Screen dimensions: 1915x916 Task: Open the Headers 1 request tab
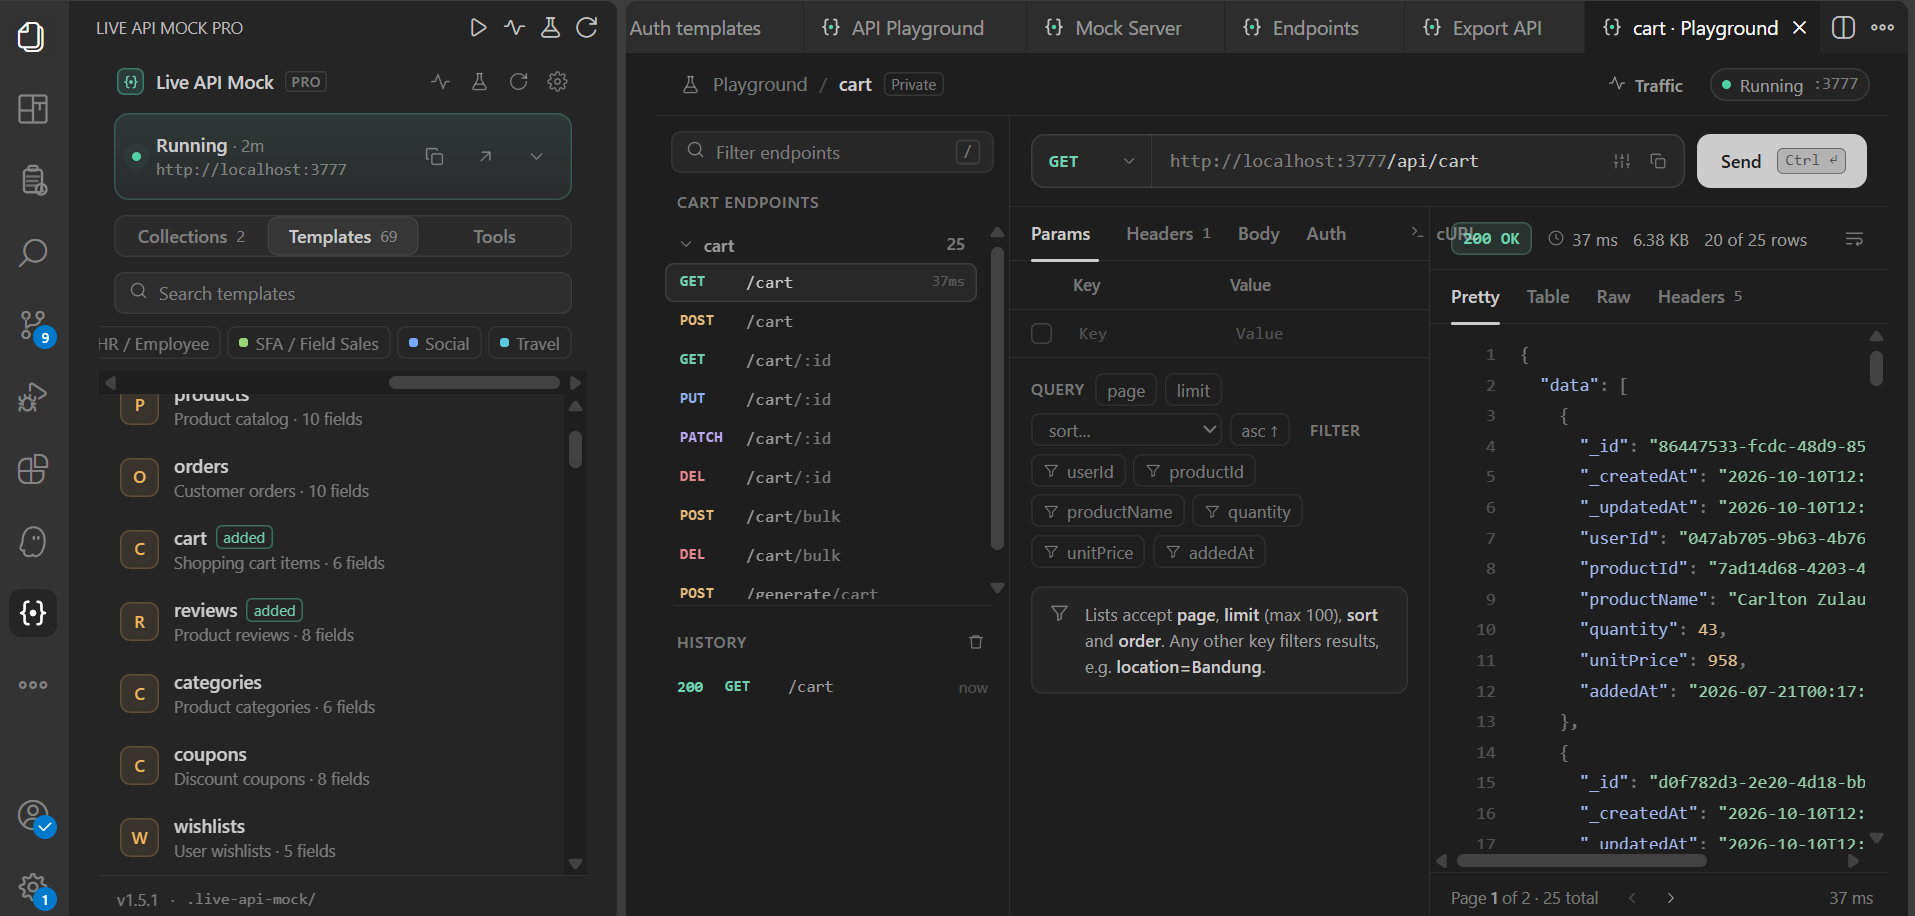(1168, 234)
